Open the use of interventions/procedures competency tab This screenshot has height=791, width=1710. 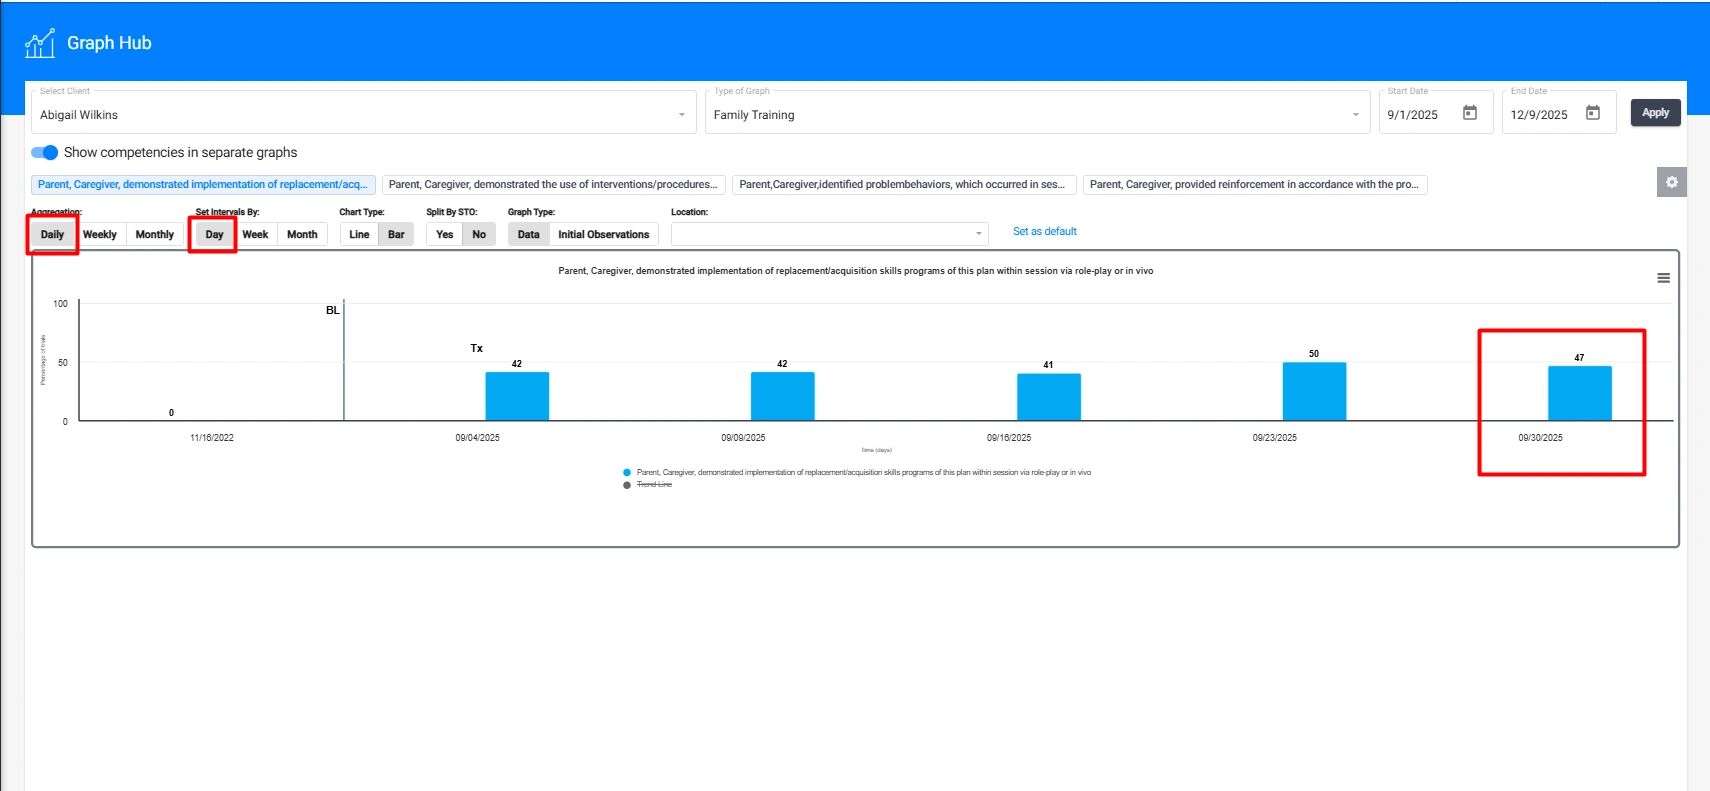(x=553, y=184)
